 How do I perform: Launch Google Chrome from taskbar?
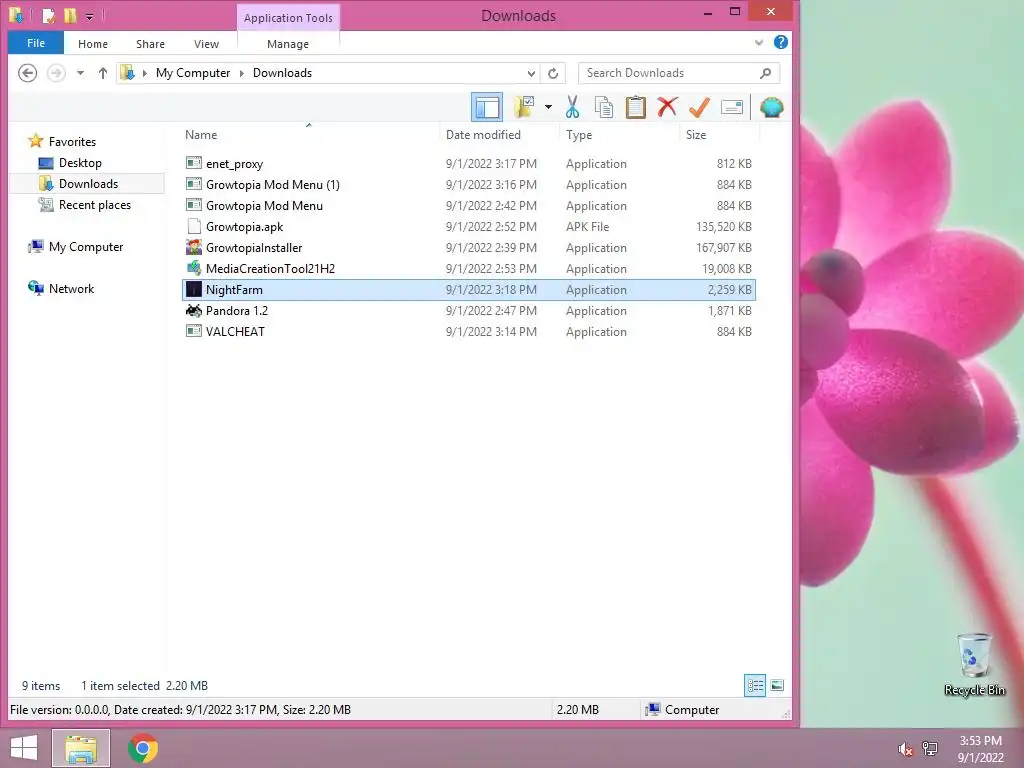[143, 748]
